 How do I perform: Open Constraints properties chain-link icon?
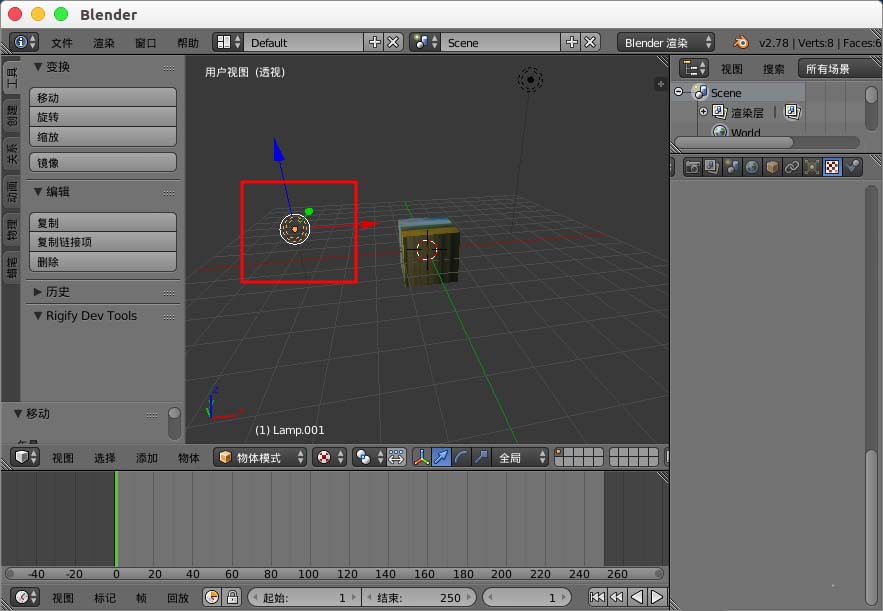tap(792, 167)
